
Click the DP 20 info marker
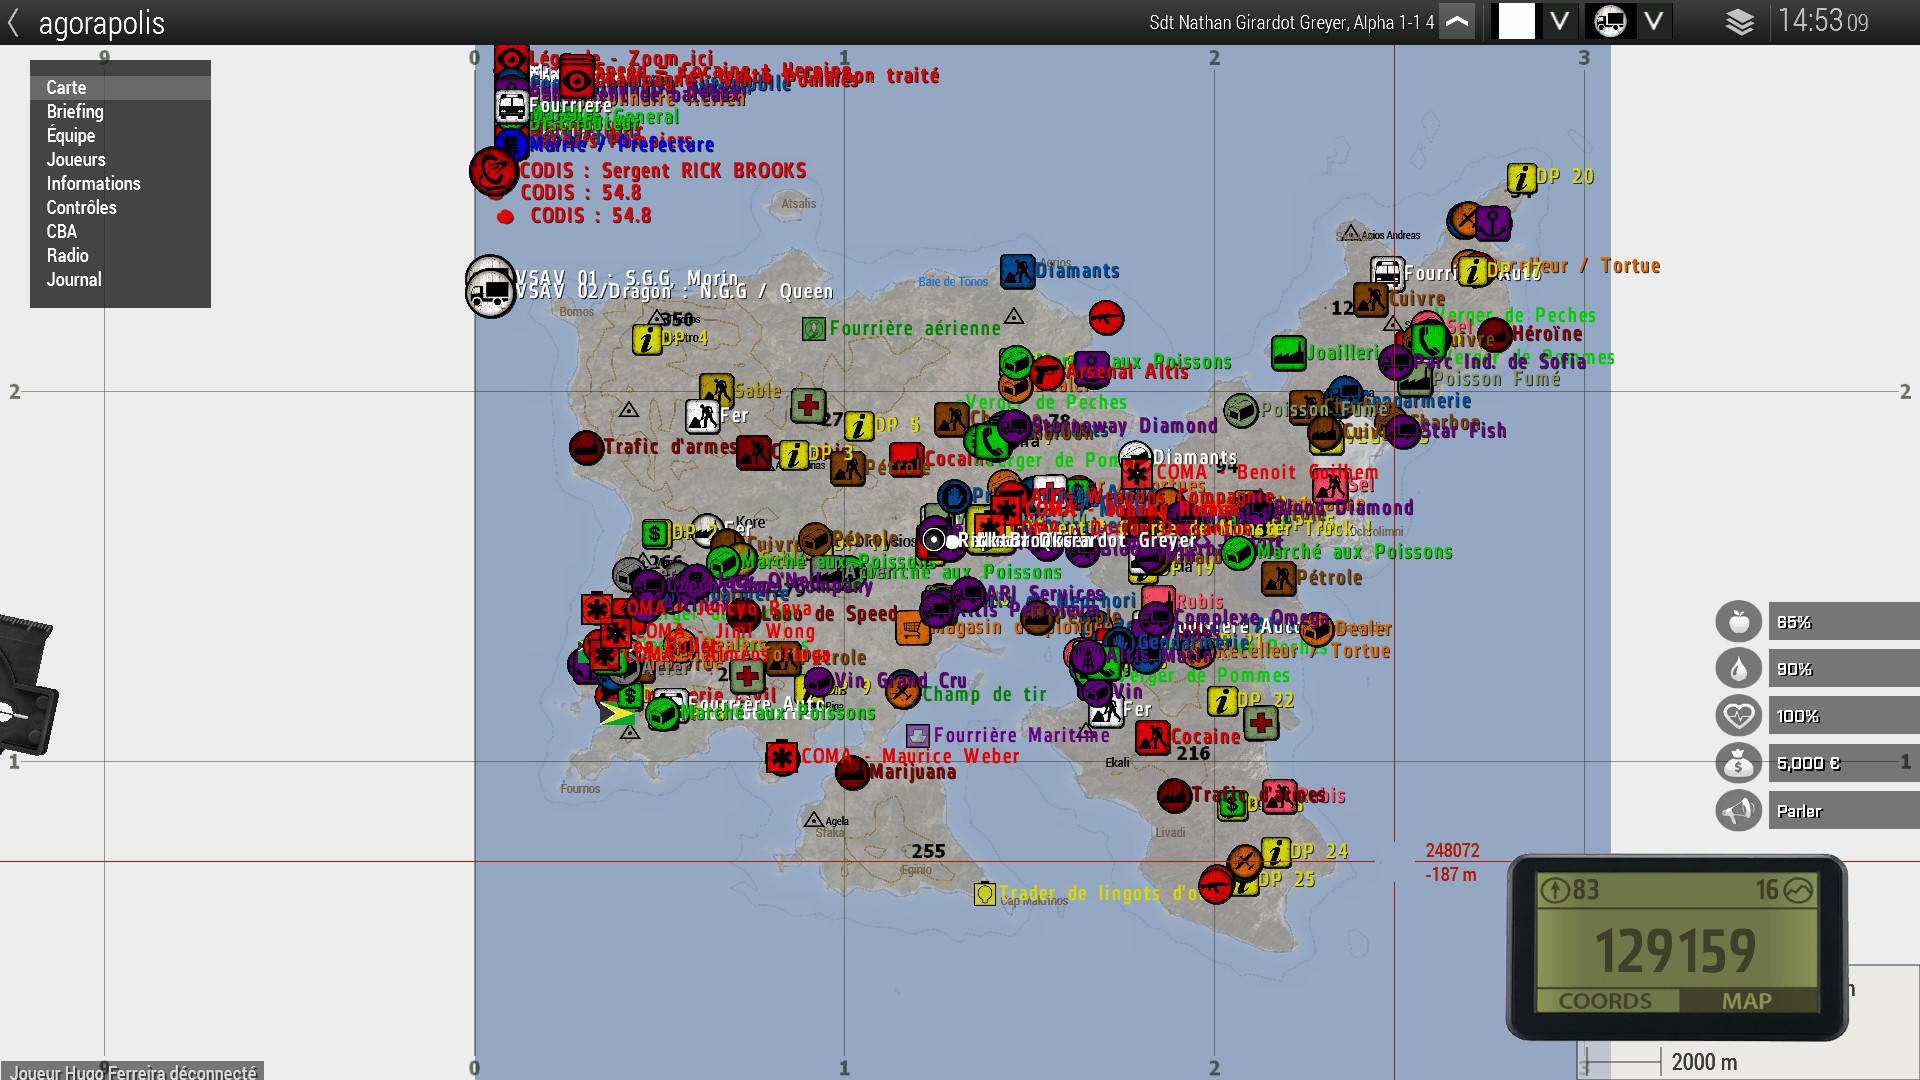1522,178
